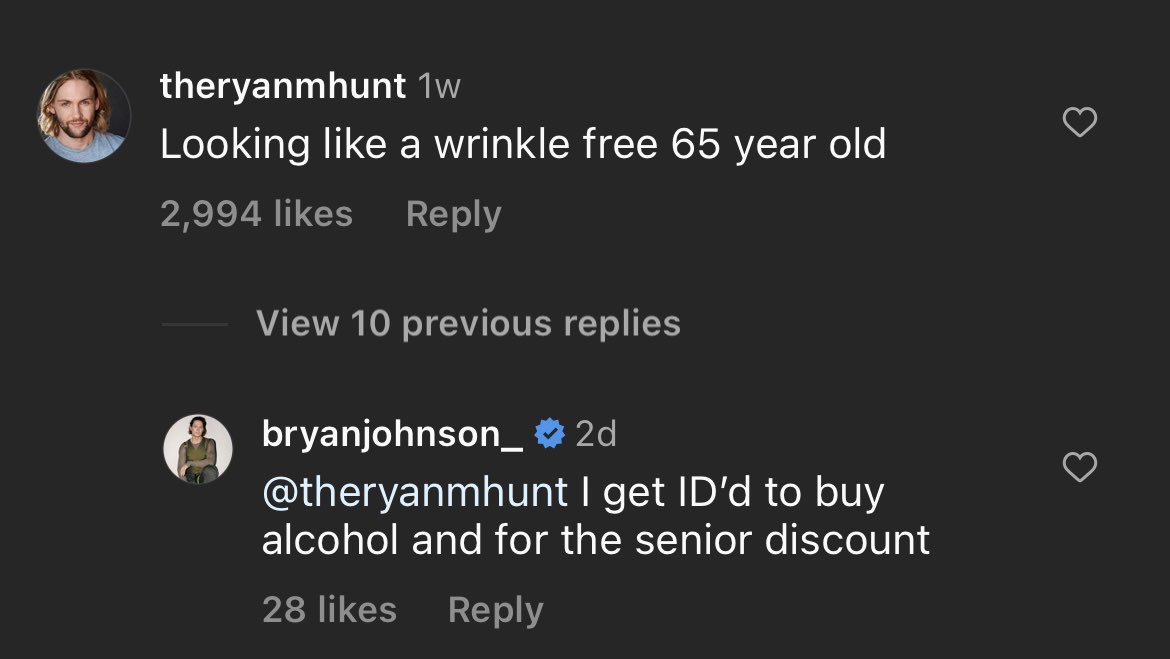
Task: Like theryanmhunt's comment with the heart
Action: (x=1079, y=123)
